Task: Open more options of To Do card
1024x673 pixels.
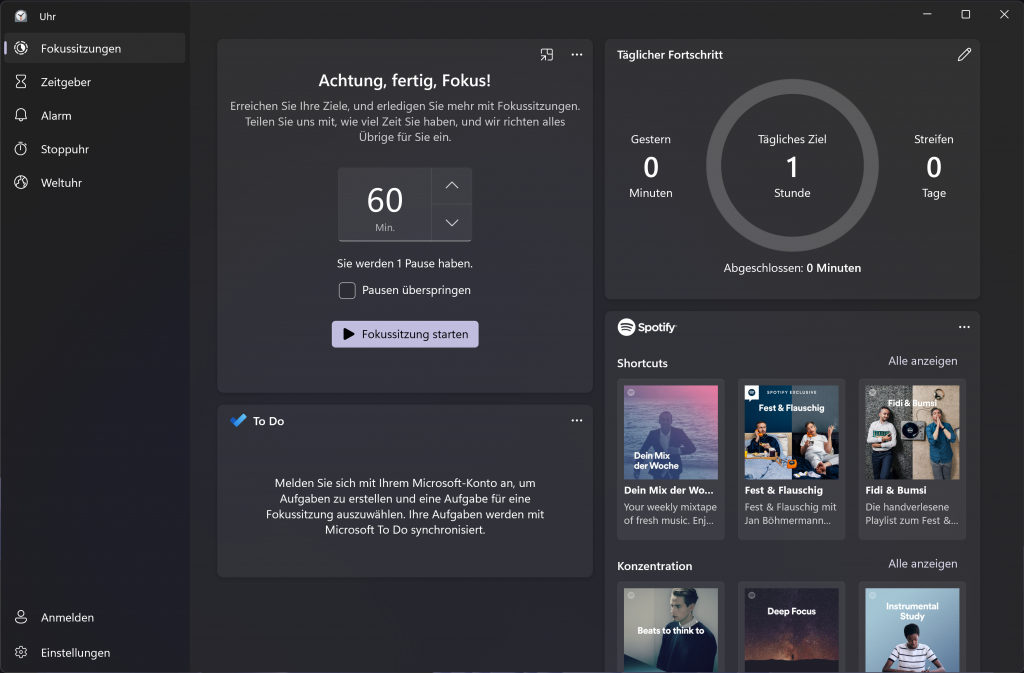Action: [577, 420]
